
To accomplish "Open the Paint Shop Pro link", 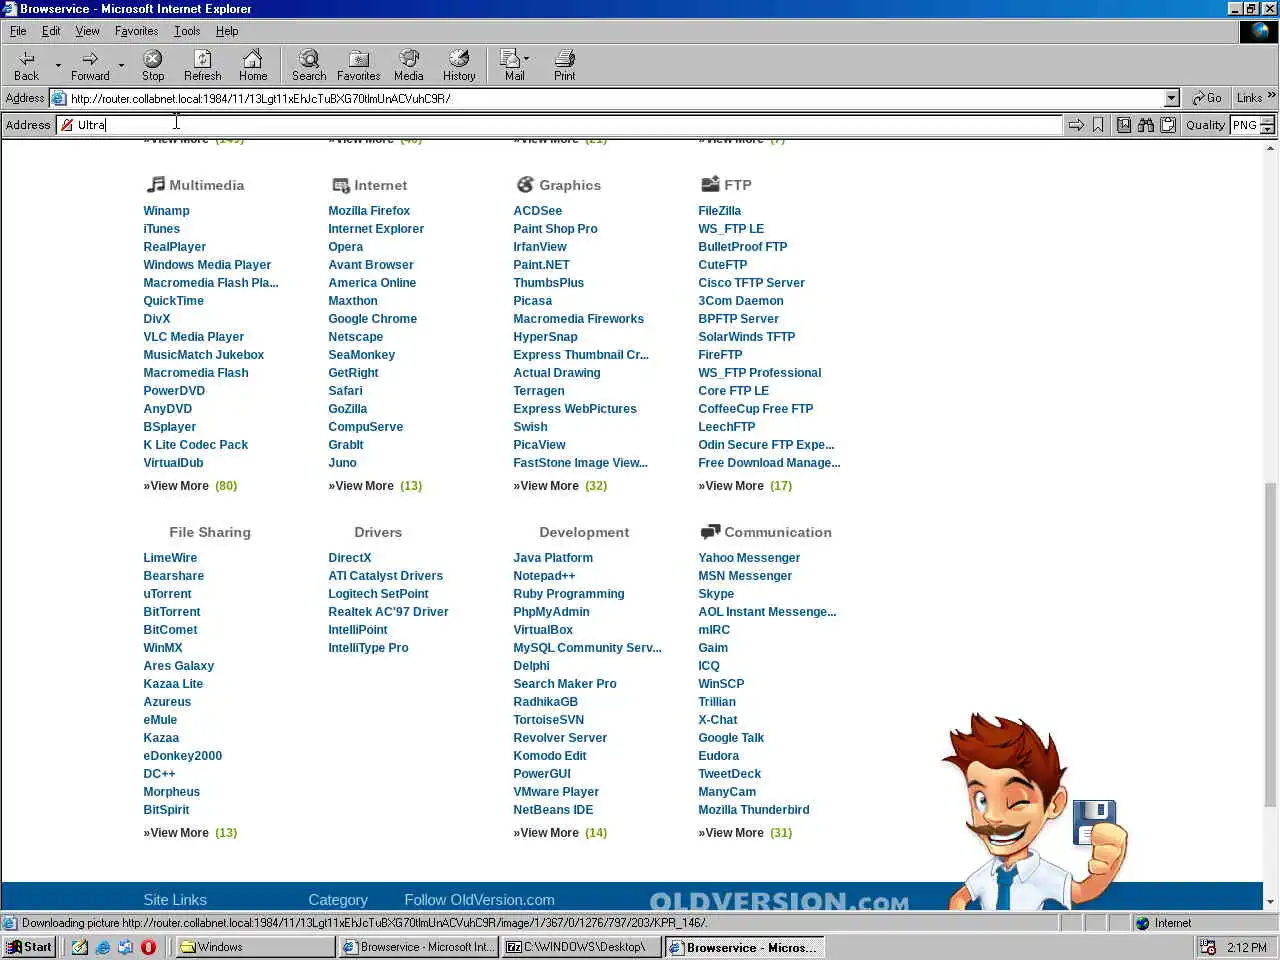I will coord(555,229).
